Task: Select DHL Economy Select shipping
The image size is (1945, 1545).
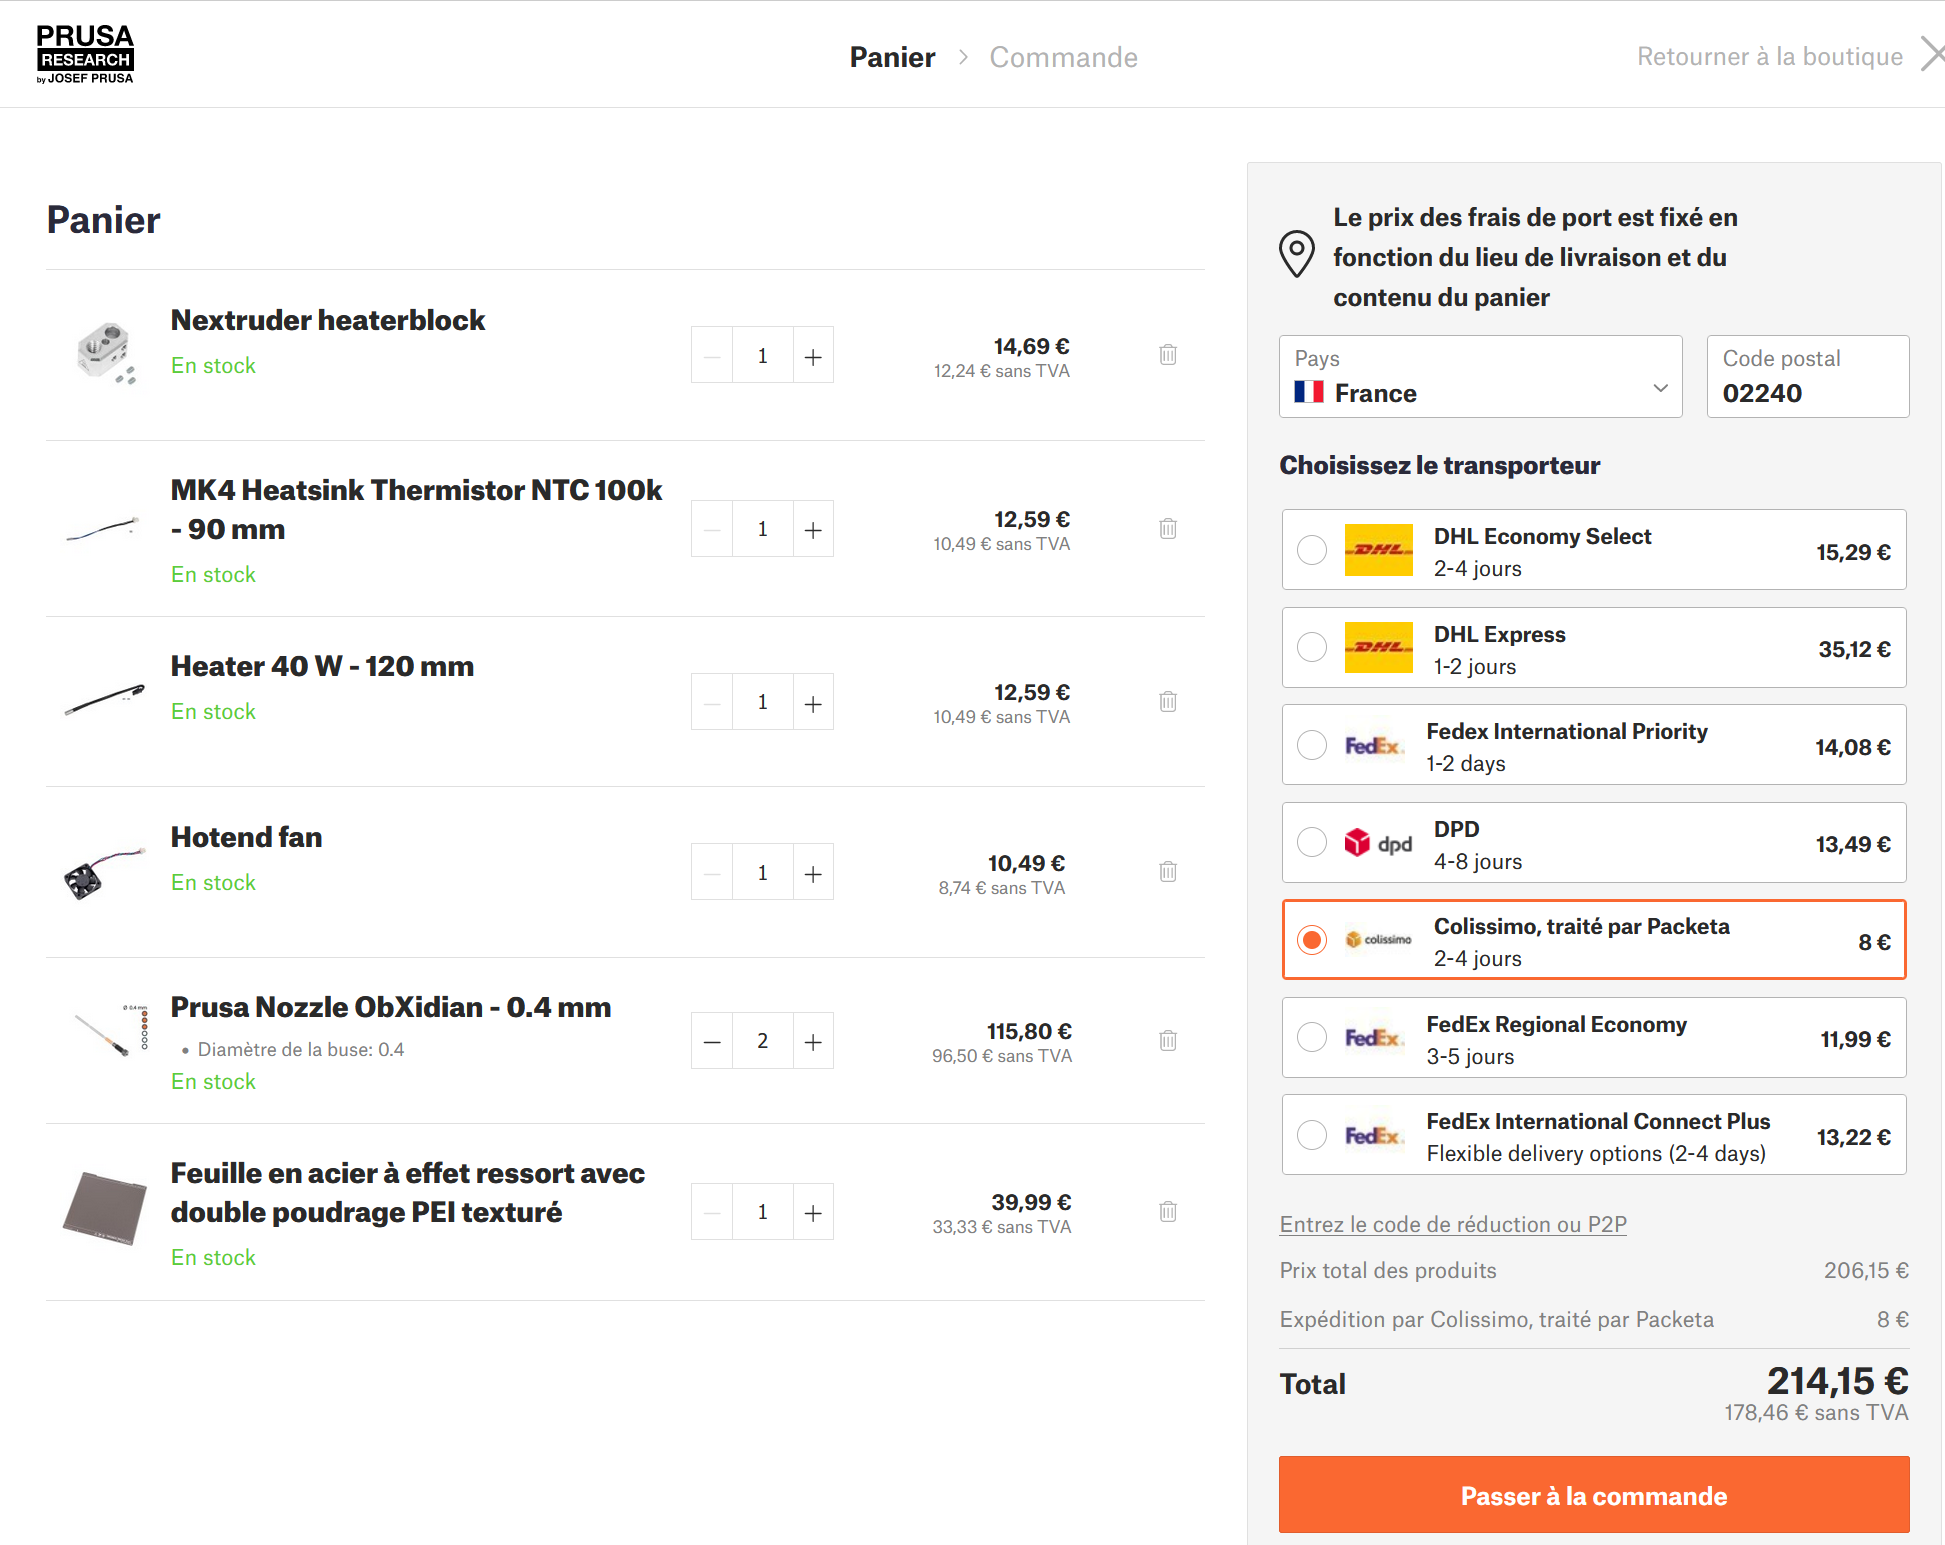Action: [x=1311, y=550]
